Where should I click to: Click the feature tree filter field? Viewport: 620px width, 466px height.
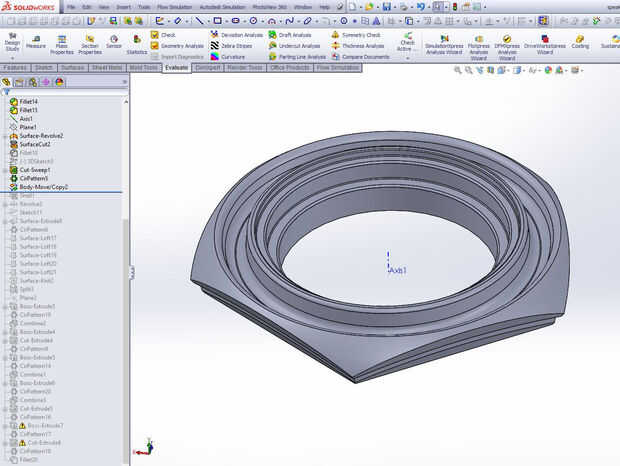(64, 92)
